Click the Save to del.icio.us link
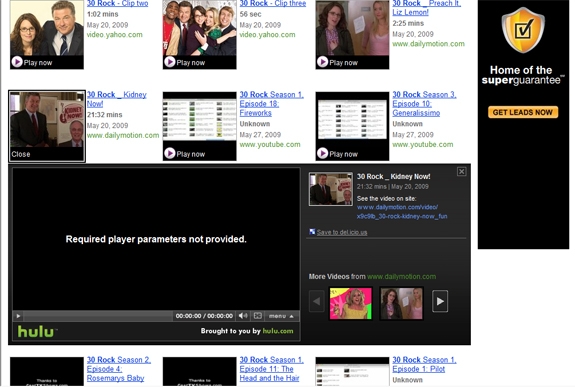Image resolution: width=575 pixels, height=387 pixels. (342, 232)
